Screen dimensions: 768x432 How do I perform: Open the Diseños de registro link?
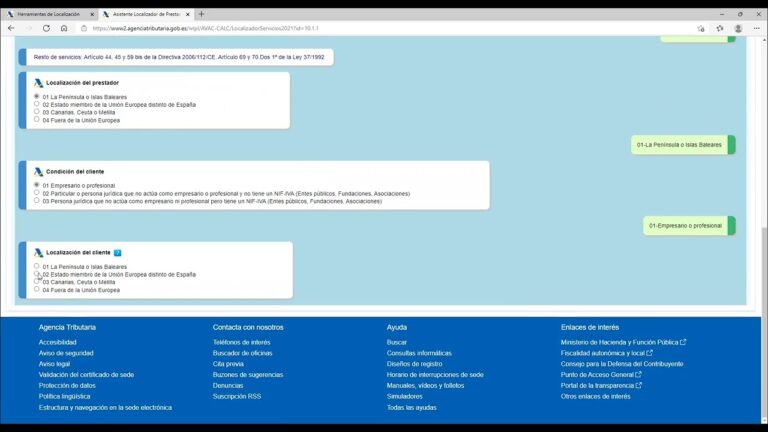[414, 363]
